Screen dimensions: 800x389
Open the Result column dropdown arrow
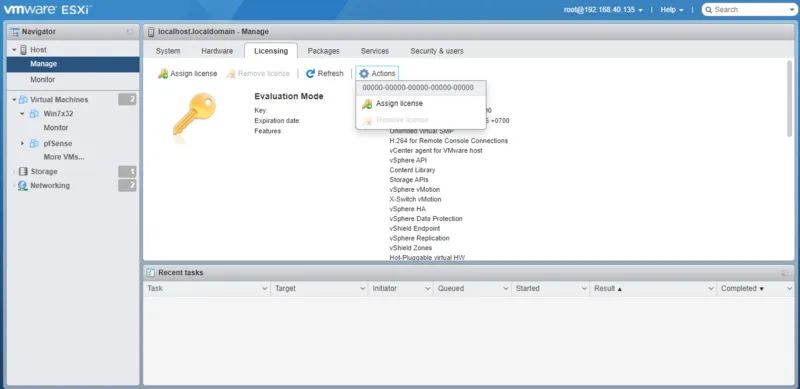(x=711, y=288)
